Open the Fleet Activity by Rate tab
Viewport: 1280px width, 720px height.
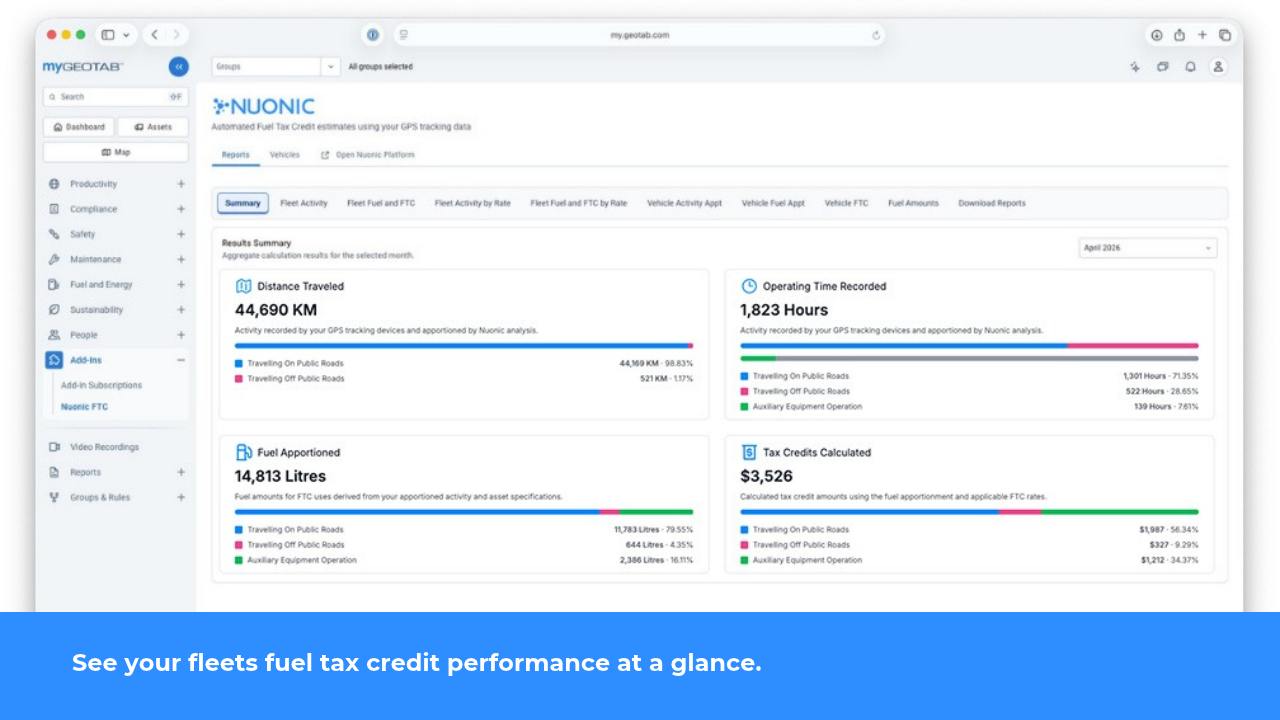coord(473,203)
